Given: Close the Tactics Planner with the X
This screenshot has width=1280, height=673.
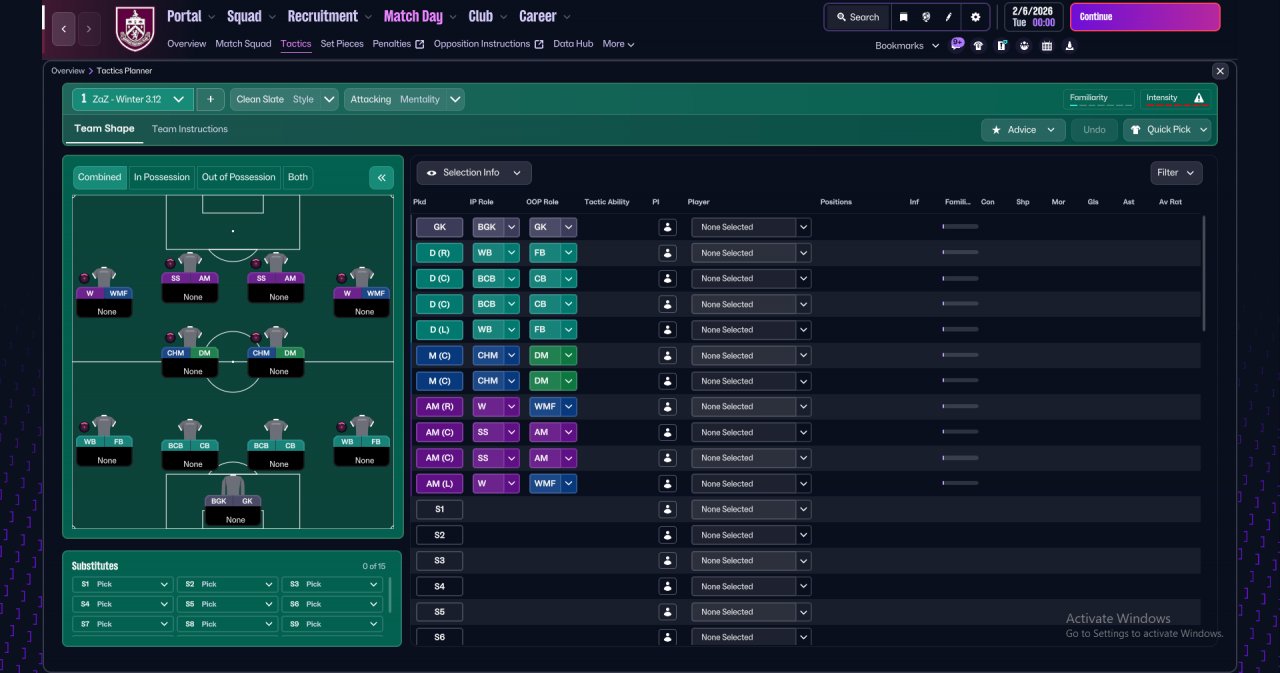Looking at the screenshot, I should pyautogui.click(x=1220, y=71).
